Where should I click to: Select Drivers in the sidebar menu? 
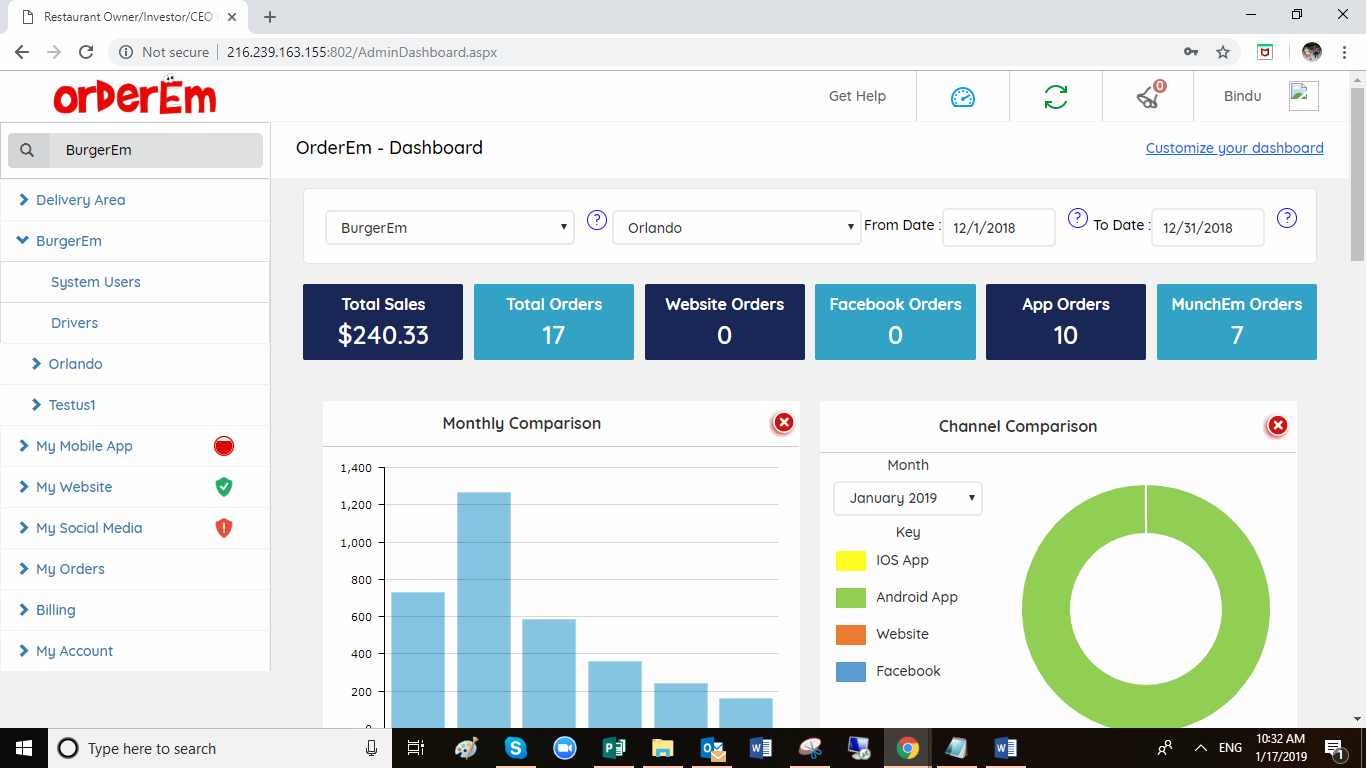click(75, 323)
